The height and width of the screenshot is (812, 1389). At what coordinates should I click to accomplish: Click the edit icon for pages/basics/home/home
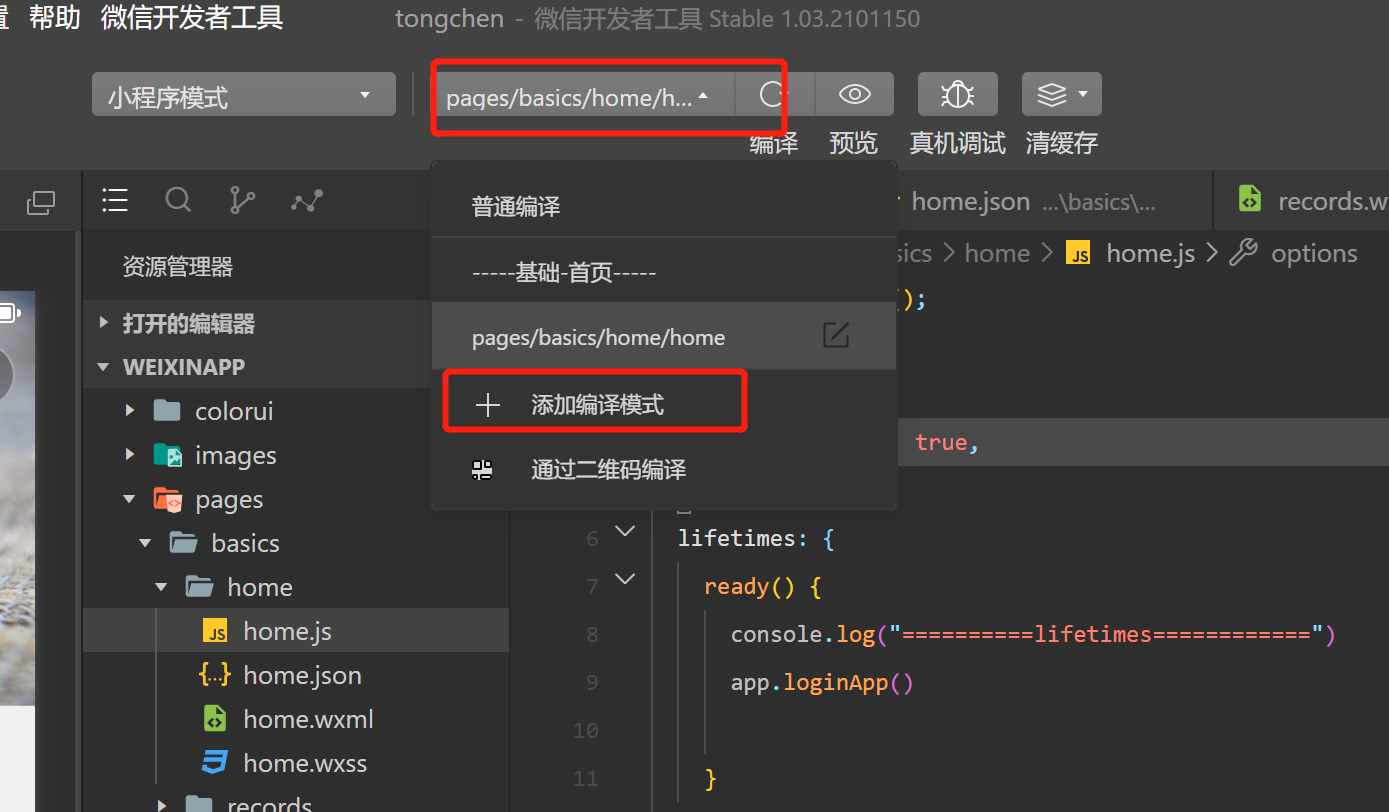(x=836, y=335)
